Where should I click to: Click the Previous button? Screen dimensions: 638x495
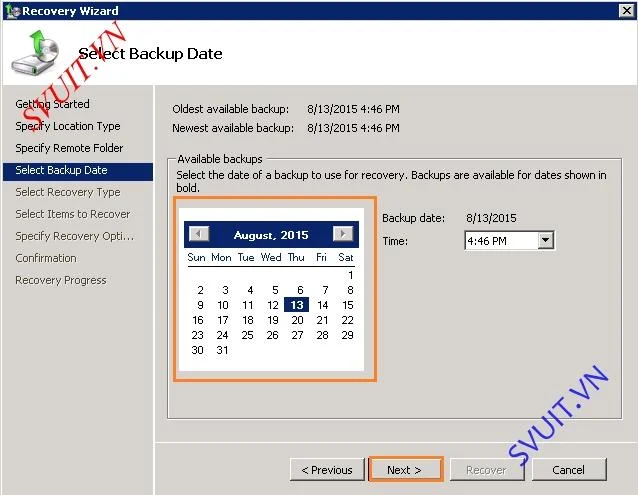(x=327, y=470)
